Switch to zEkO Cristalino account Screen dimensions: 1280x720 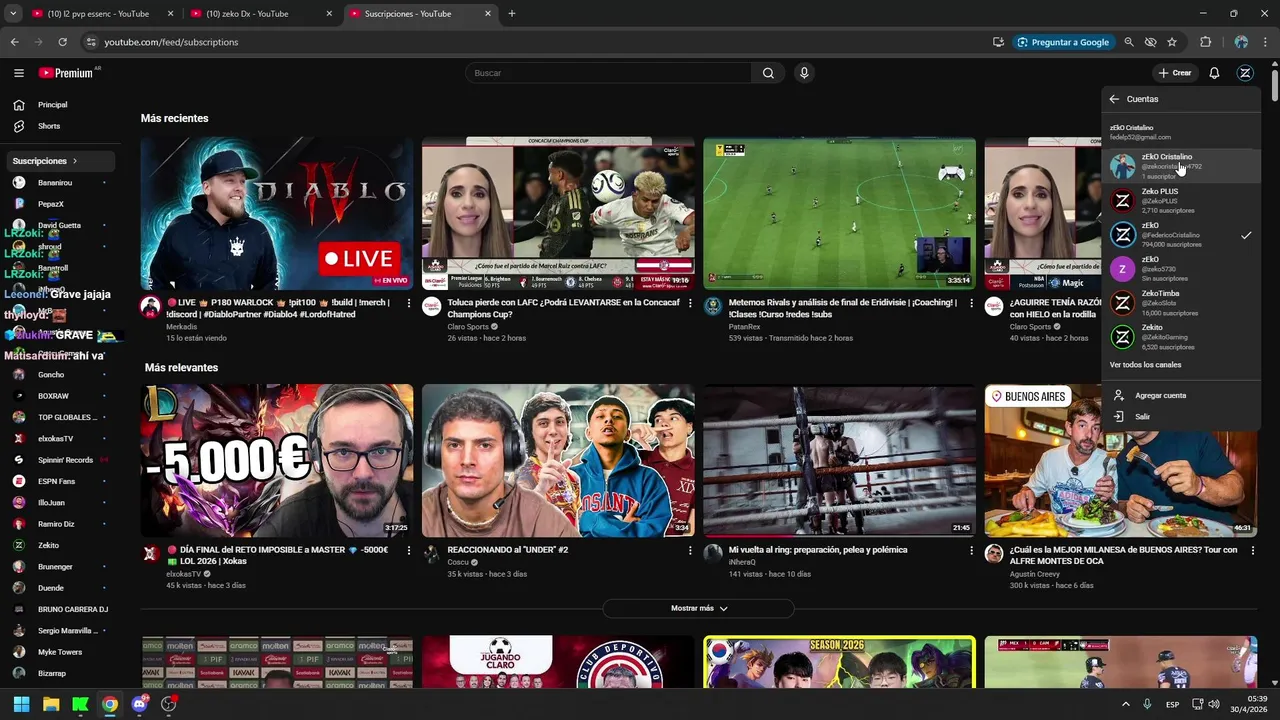coord(1180,166)
